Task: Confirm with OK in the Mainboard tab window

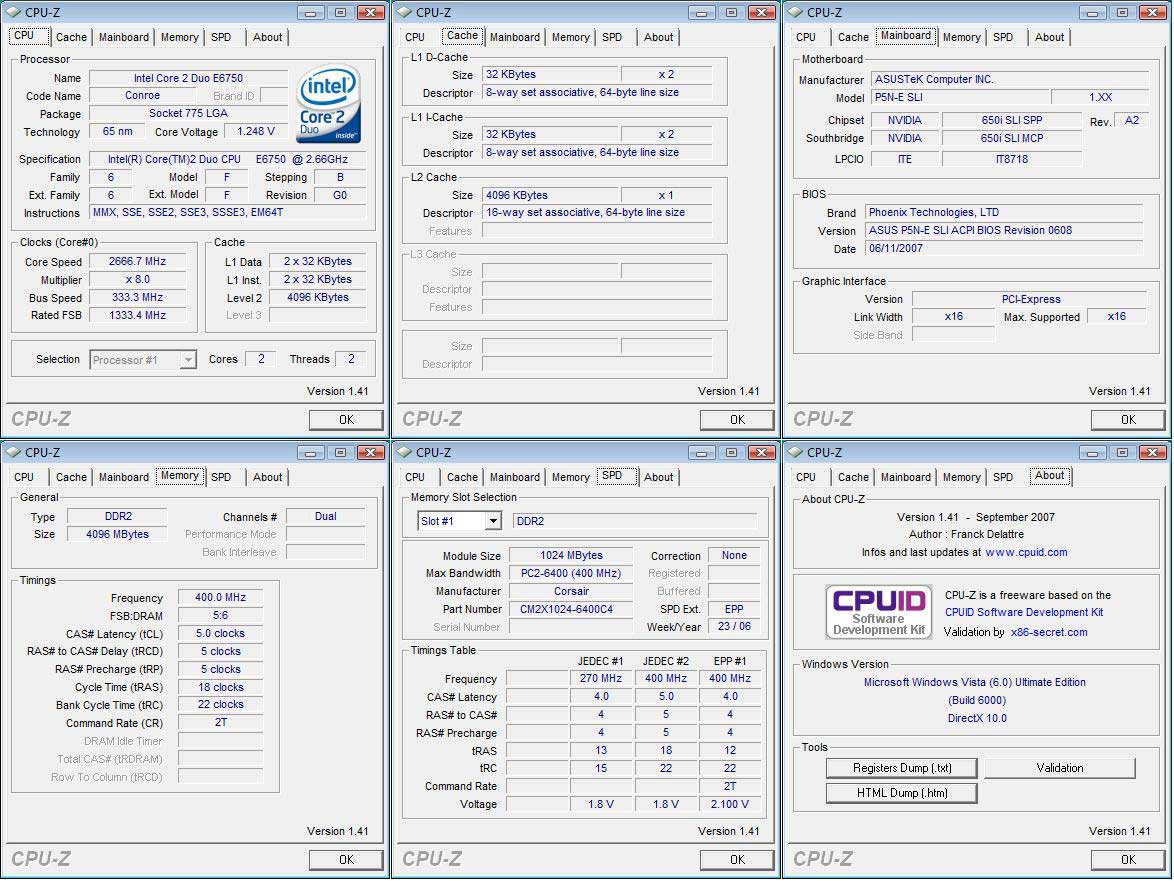Action: [1128, 420]
